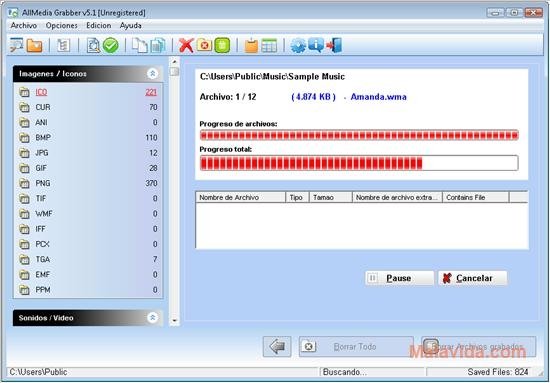The image size is (550, 383).
Task: Click the Progreso de archivos progress bar
Action: (x=359, y=135)
